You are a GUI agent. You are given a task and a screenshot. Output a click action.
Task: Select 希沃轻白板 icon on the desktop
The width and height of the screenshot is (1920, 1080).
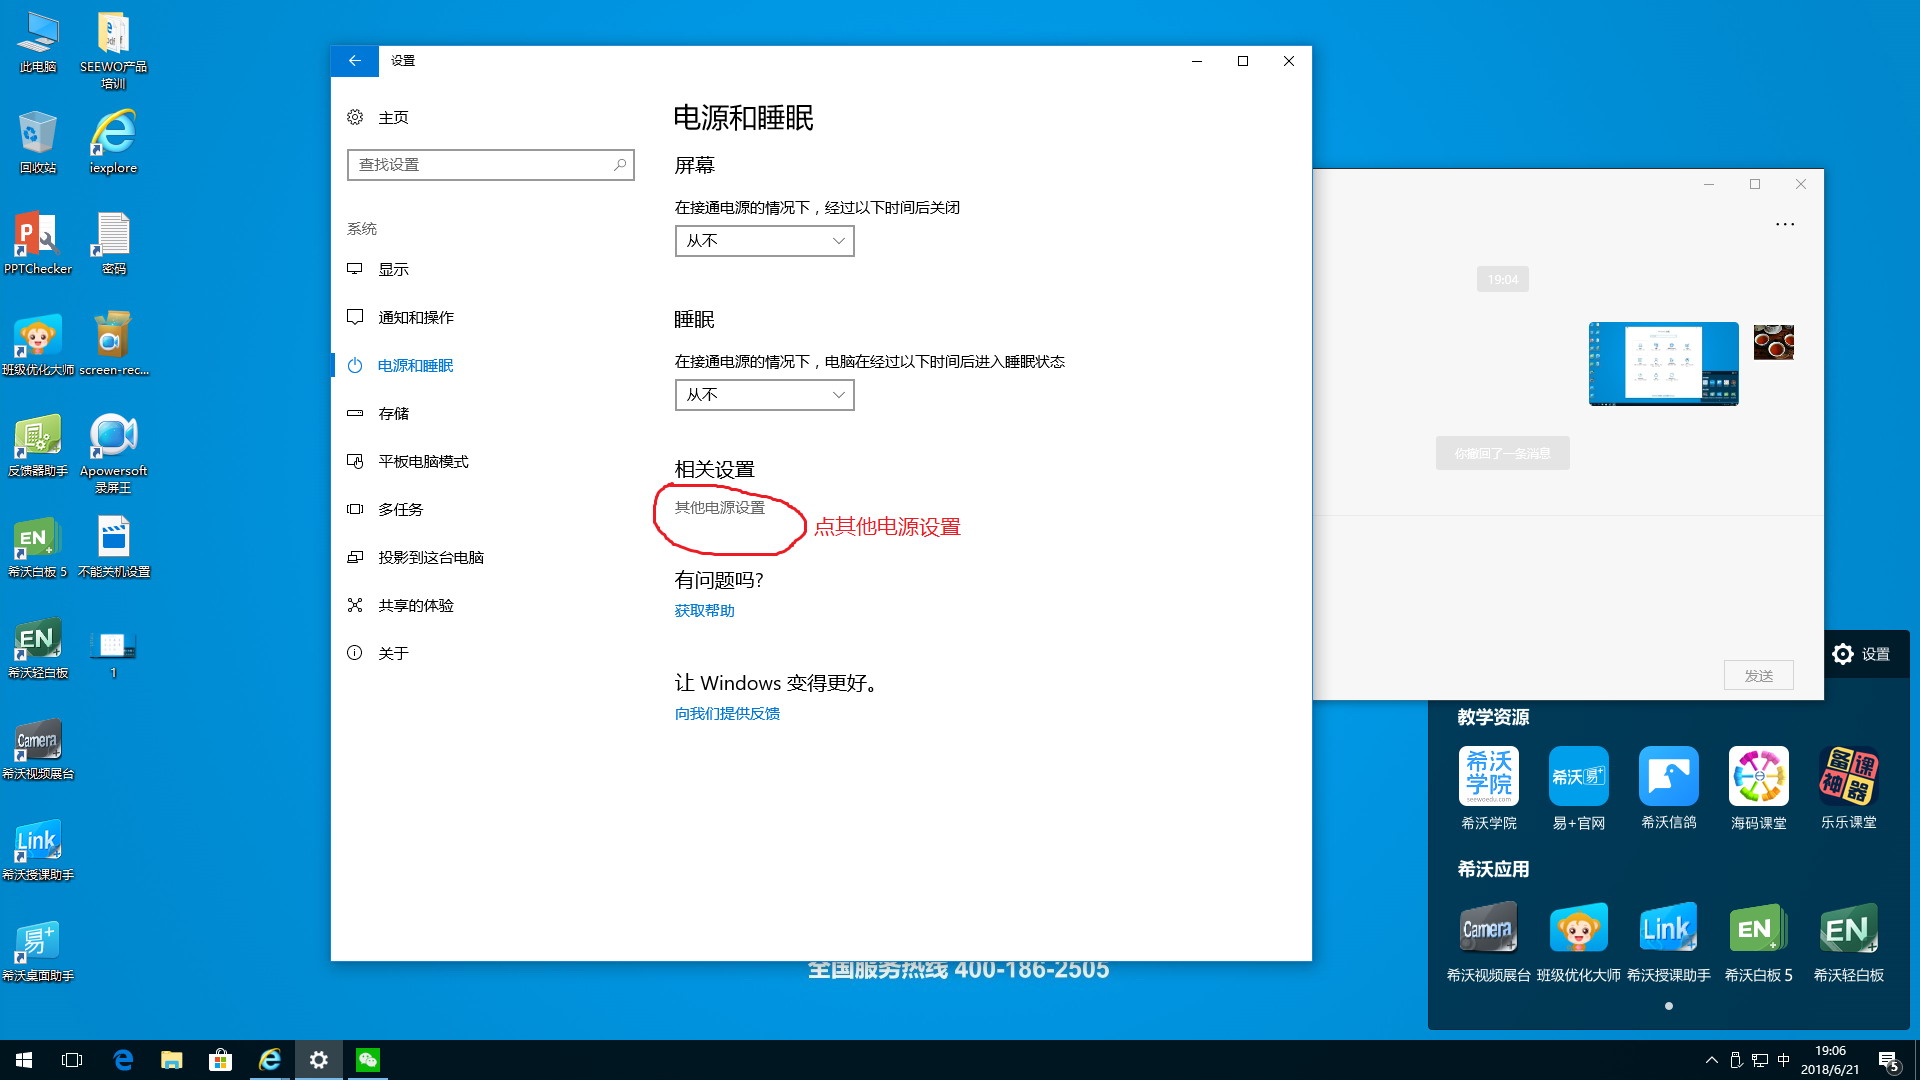[x=38, y=647]
